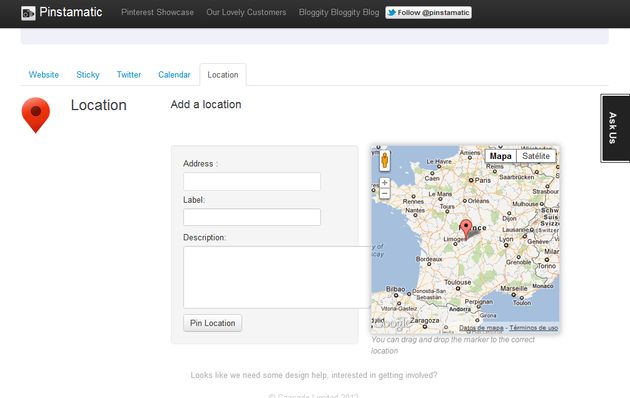Image resolution: width=630 pixels, height=398 pixels.
Task: Click the Nantes label on the map
Action: [415, 210]
